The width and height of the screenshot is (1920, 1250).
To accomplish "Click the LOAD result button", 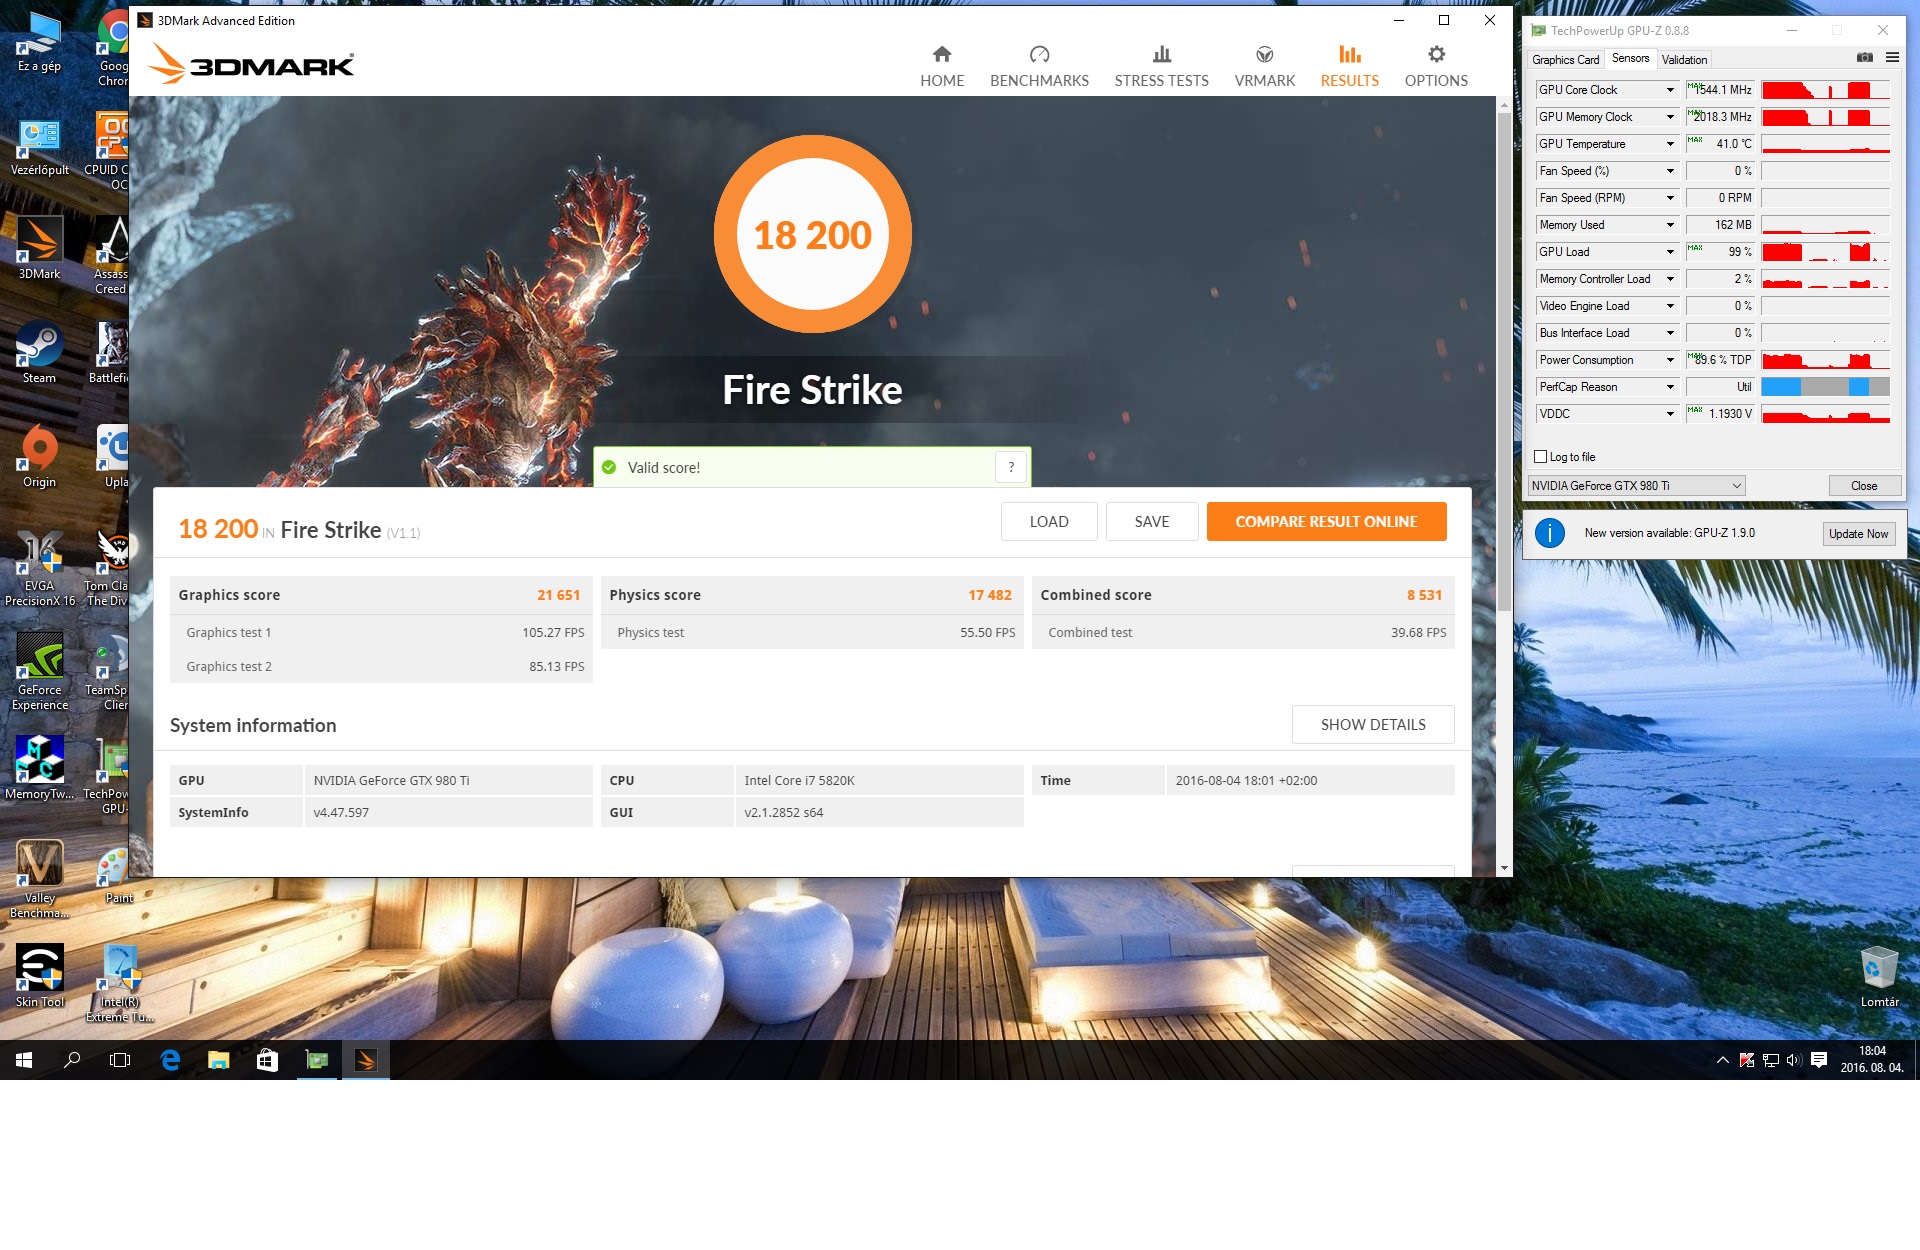I will [x=1049, y=522].
